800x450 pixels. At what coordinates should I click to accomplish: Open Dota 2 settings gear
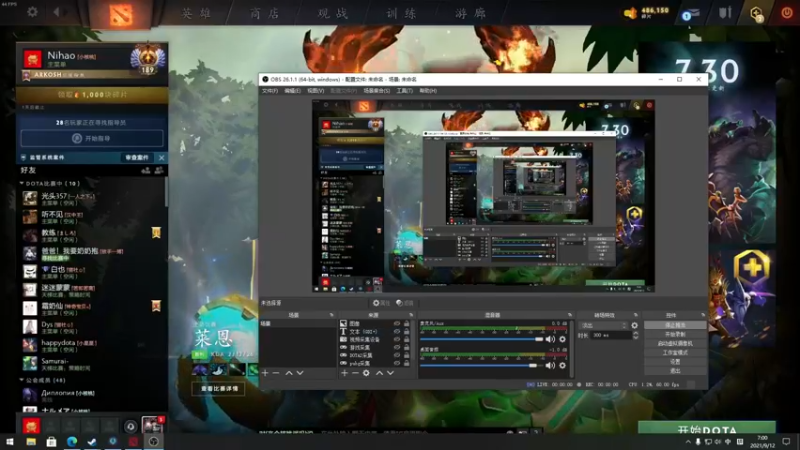(x=32, y=12)
